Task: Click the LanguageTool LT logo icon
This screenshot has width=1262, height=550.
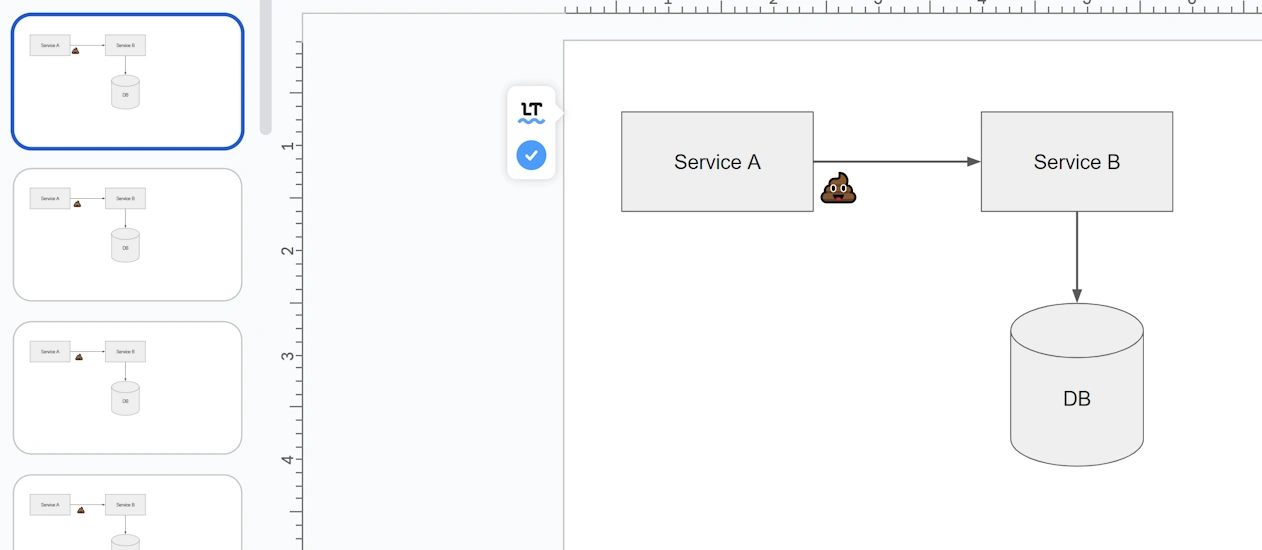Action: 531,112
